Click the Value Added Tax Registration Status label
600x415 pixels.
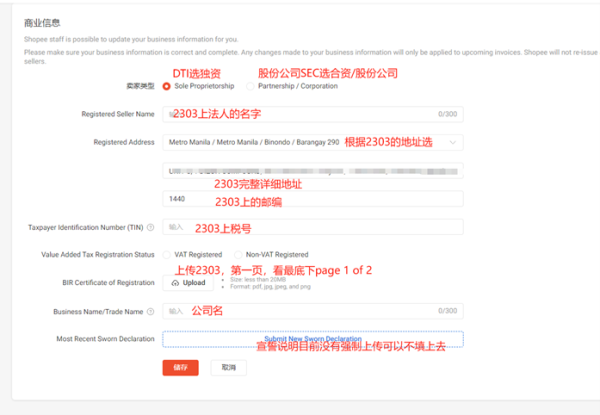tap(98, 255)
